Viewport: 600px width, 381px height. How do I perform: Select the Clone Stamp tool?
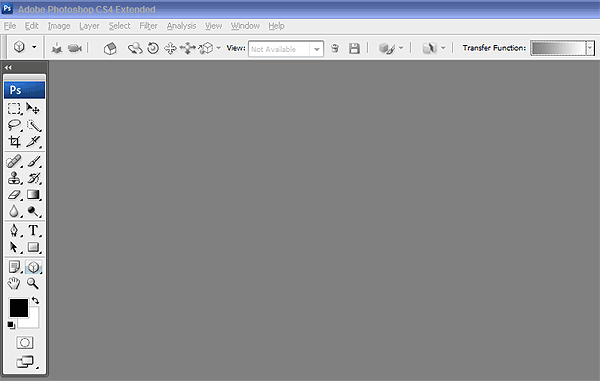pos(14,178)
